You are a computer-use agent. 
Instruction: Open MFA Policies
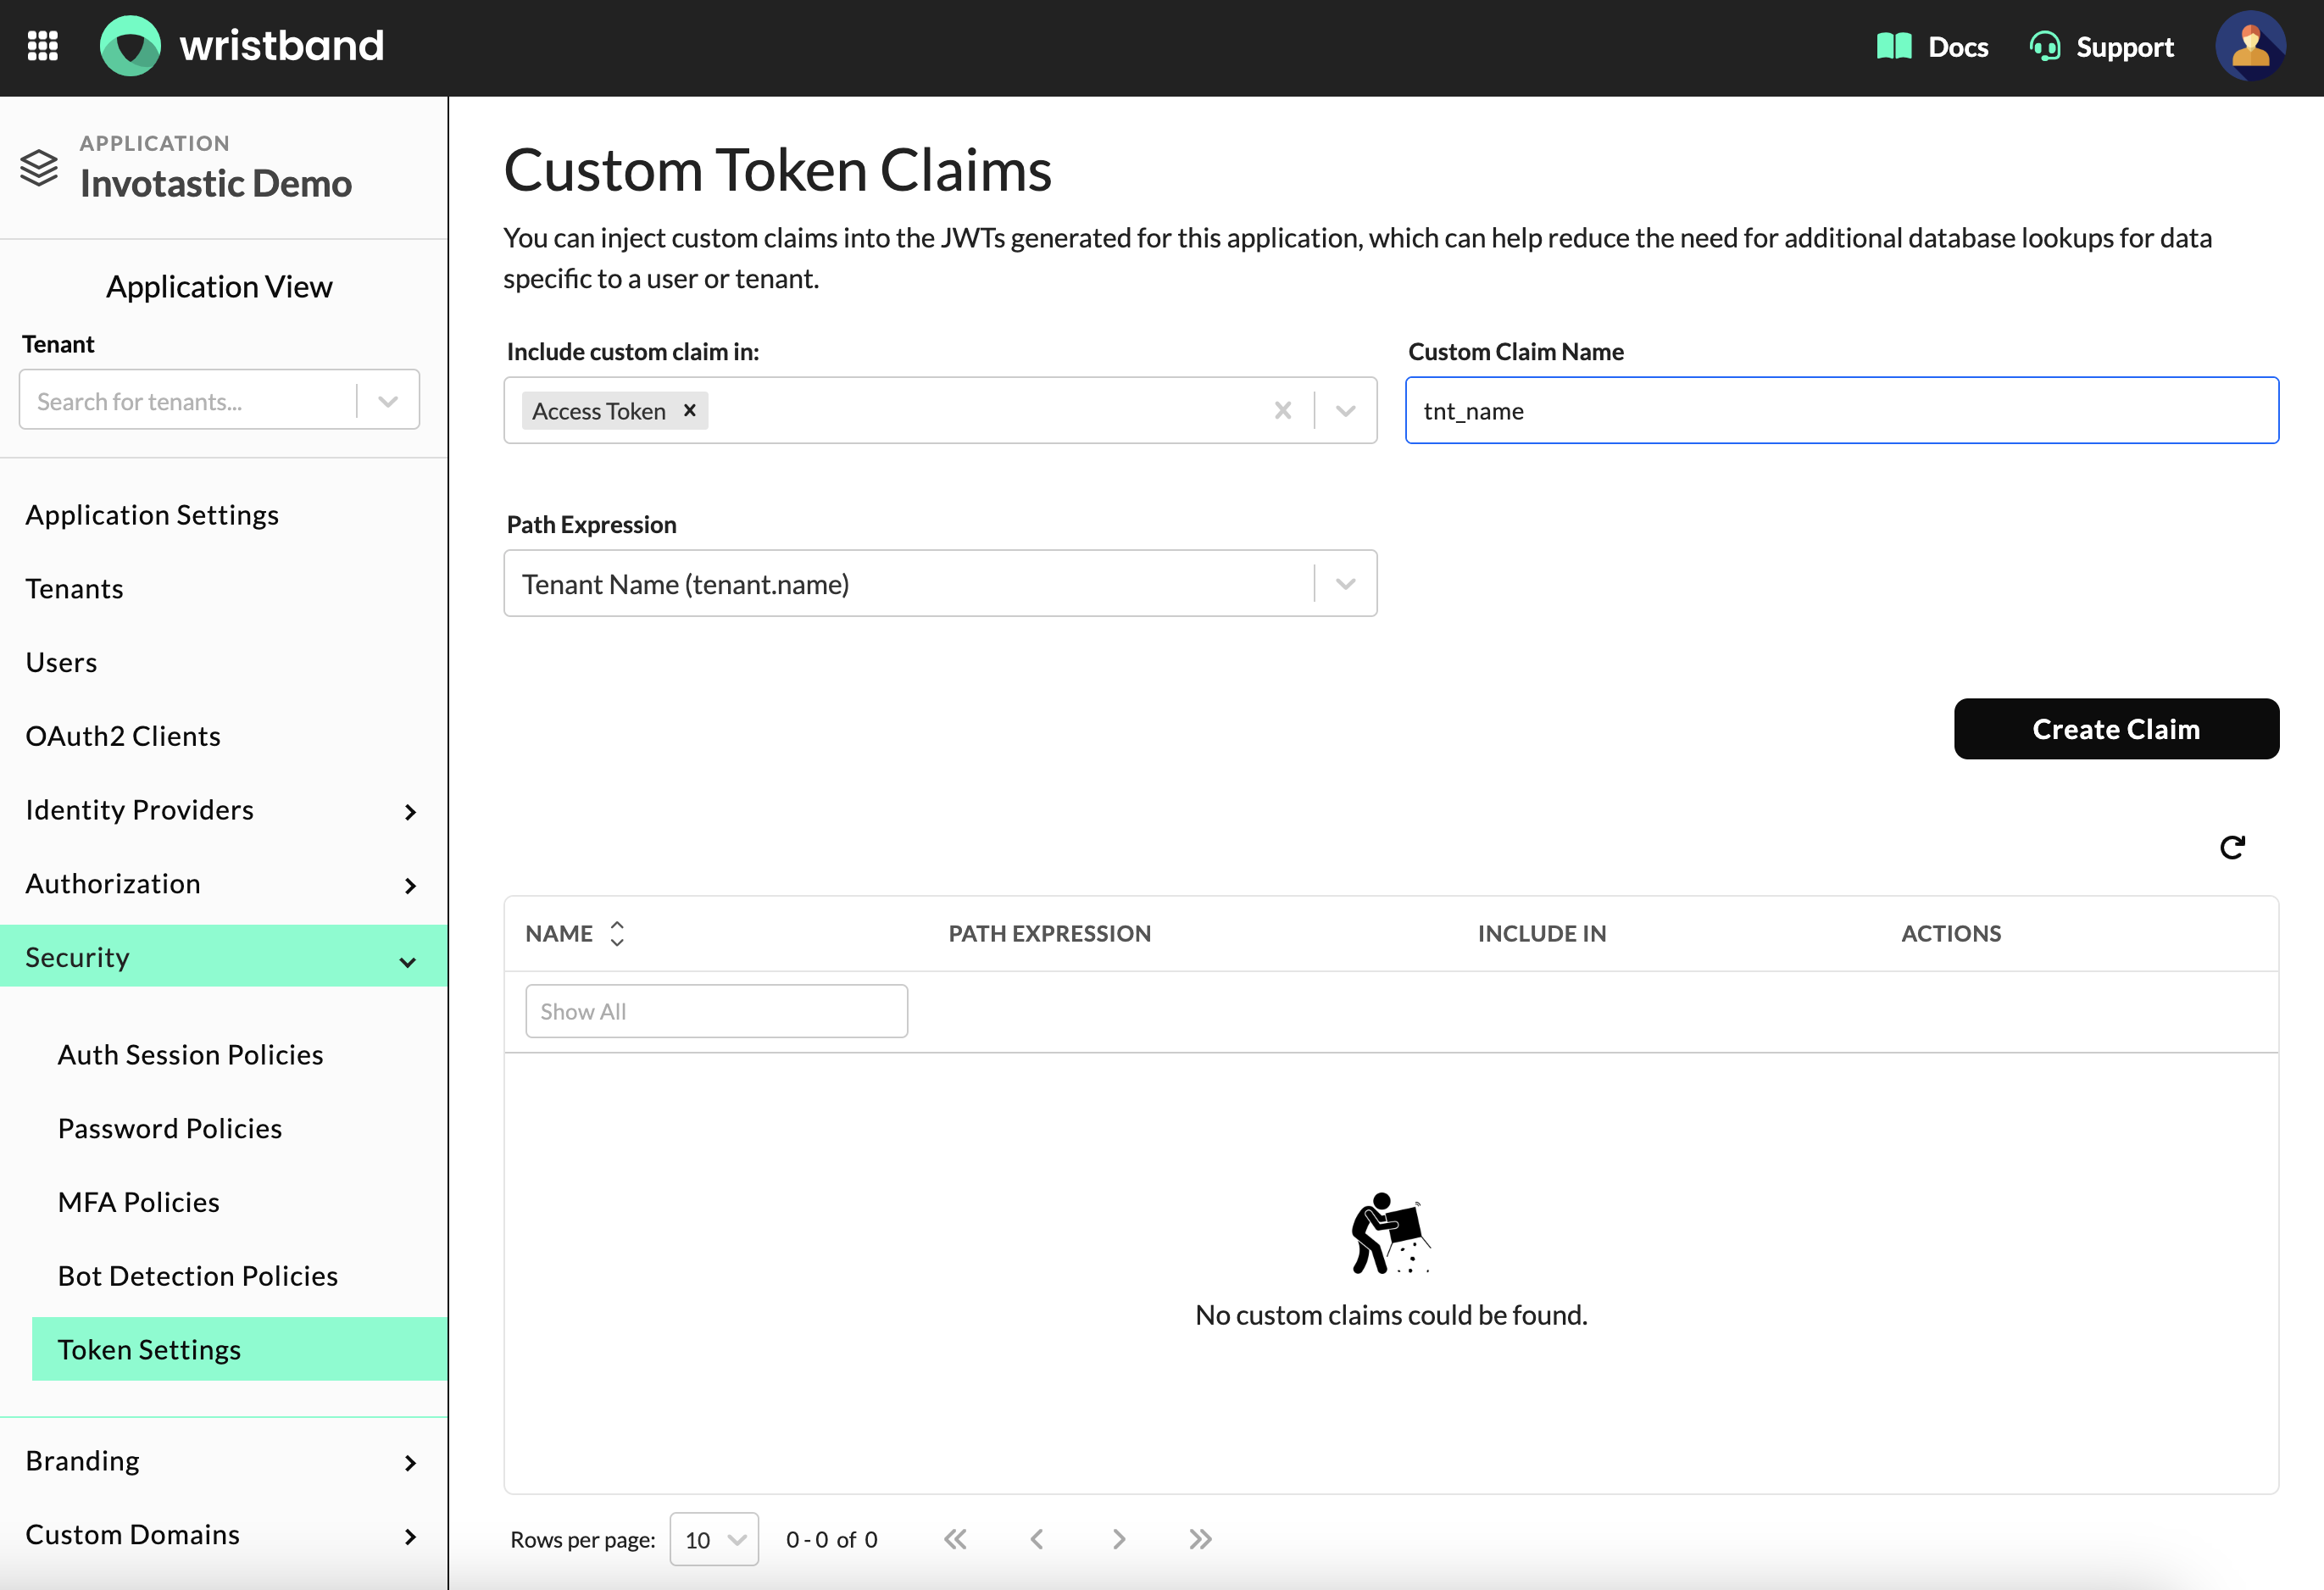click(139, 1202)
